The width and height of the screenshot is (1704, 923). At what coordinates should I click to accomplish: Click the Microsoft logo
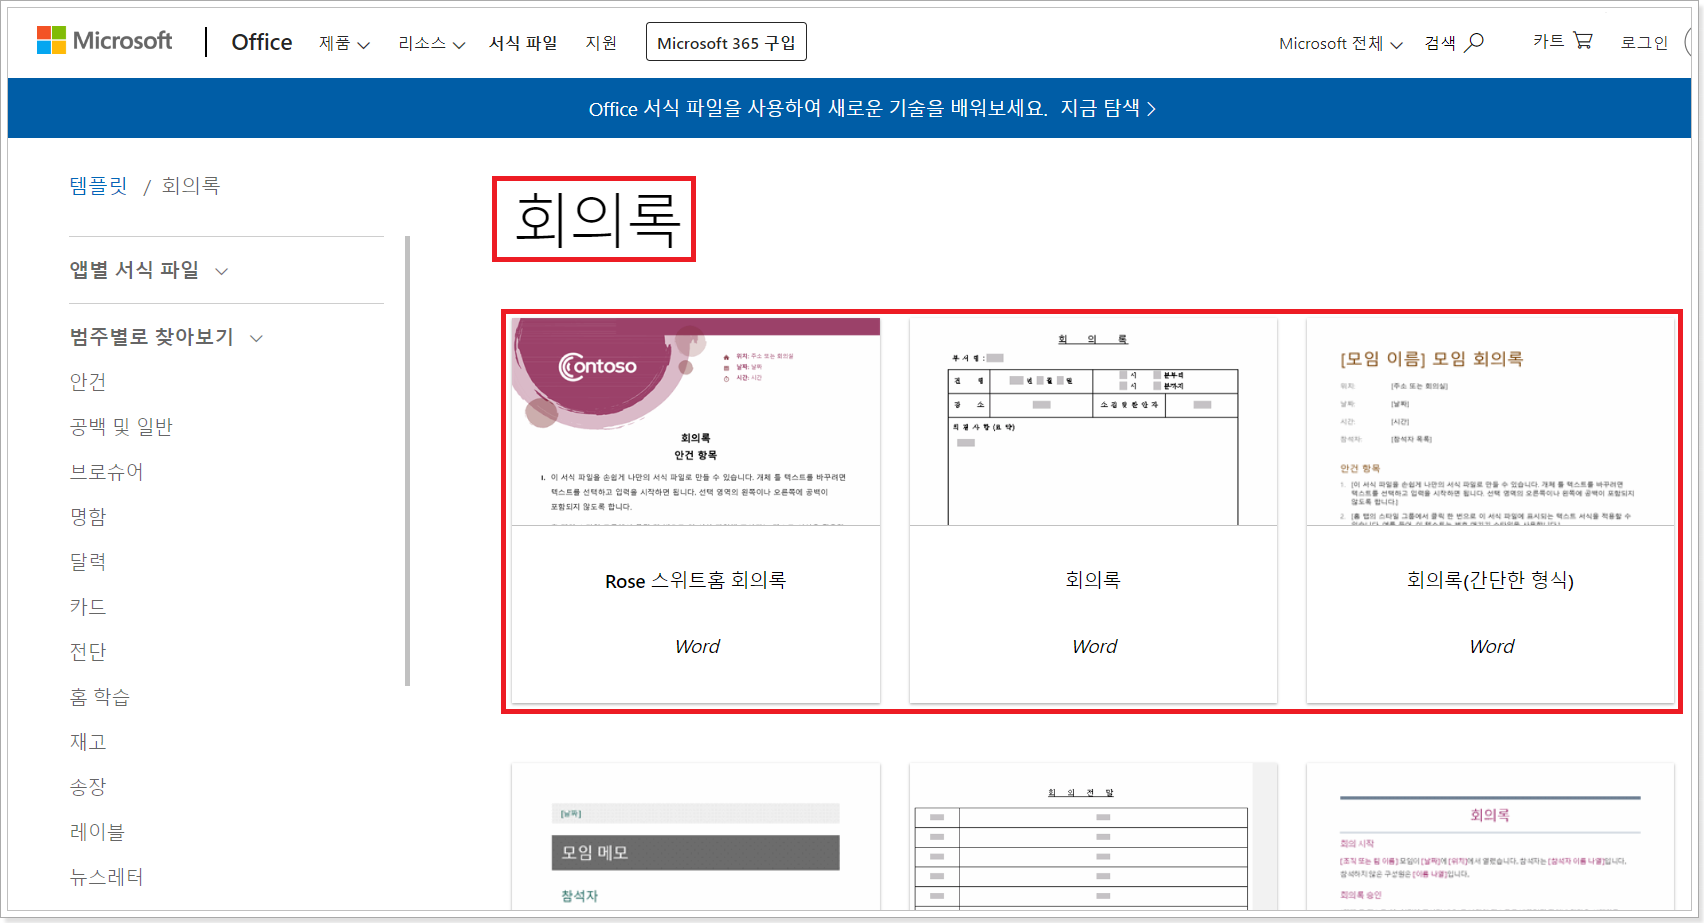click(104, 41)
